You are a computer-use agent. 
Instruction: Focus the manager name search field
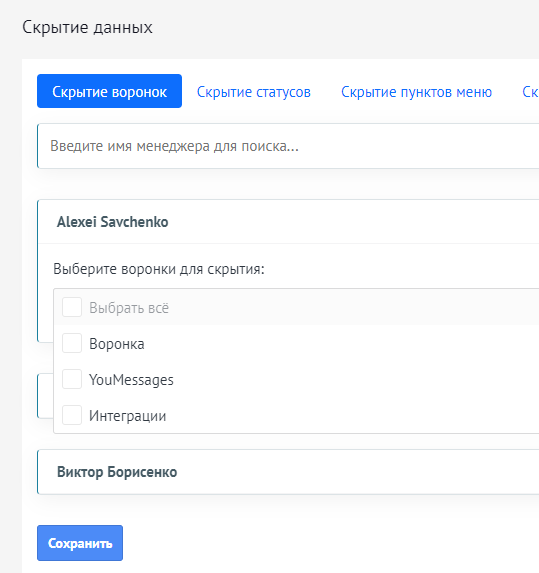pyautogui.click(x=288, y=146)
